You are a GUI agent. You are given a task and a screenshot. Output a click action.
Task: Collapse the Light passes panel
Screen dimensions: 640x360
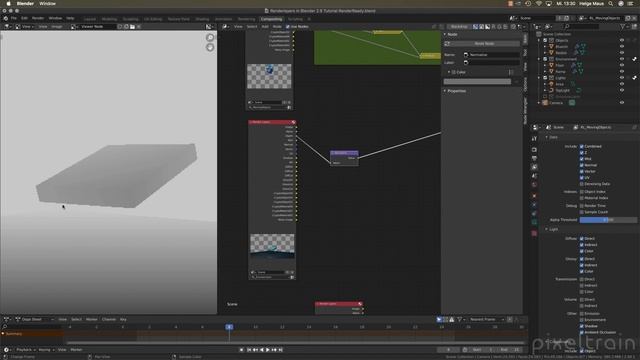point(547,229)
